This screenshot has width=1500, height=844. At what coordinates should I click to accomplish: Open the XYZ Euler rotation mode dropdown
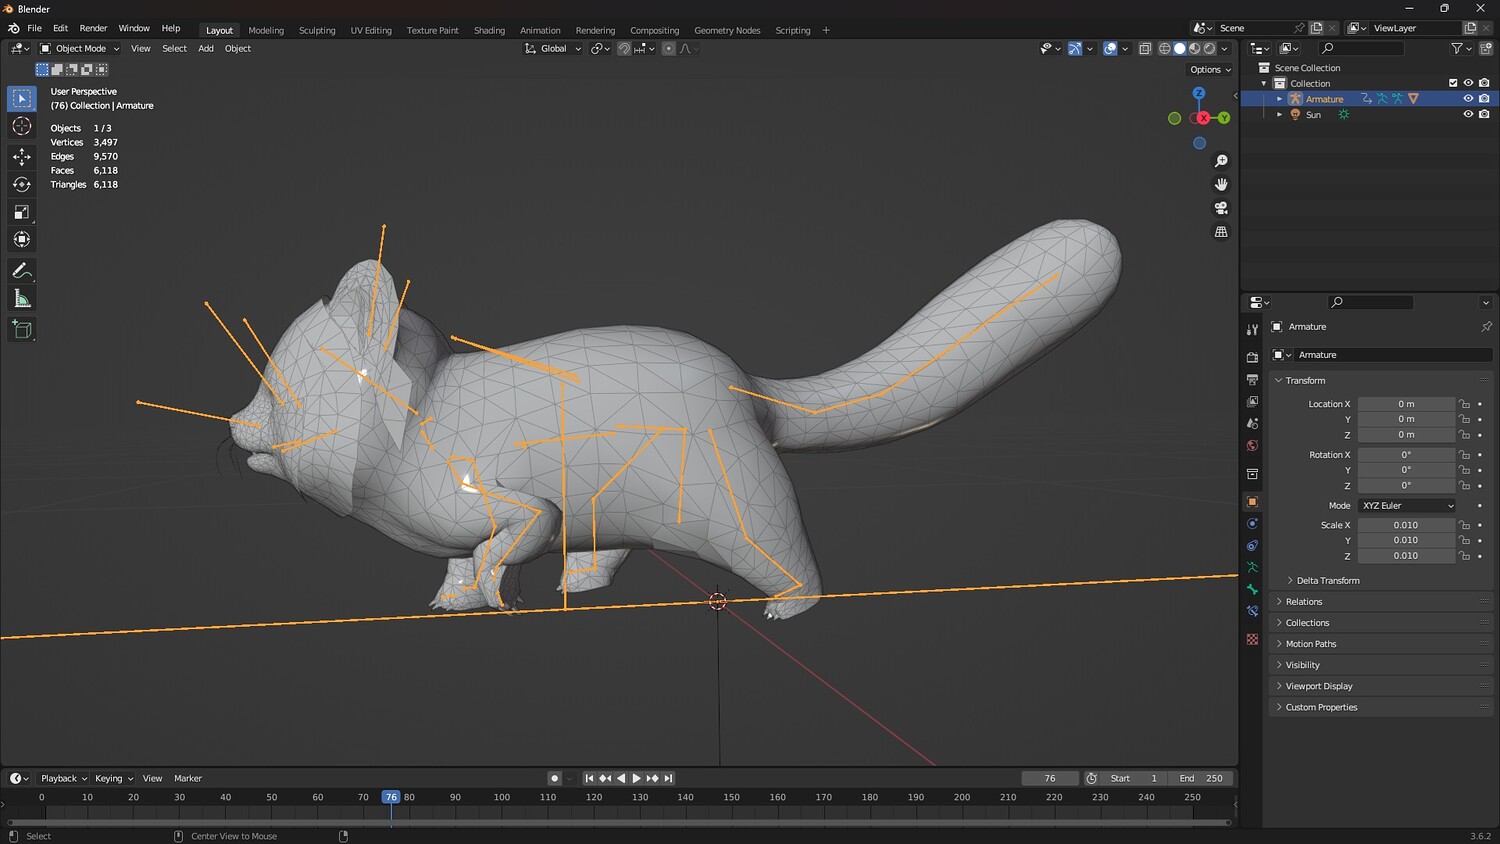(x=1406, y=506)
